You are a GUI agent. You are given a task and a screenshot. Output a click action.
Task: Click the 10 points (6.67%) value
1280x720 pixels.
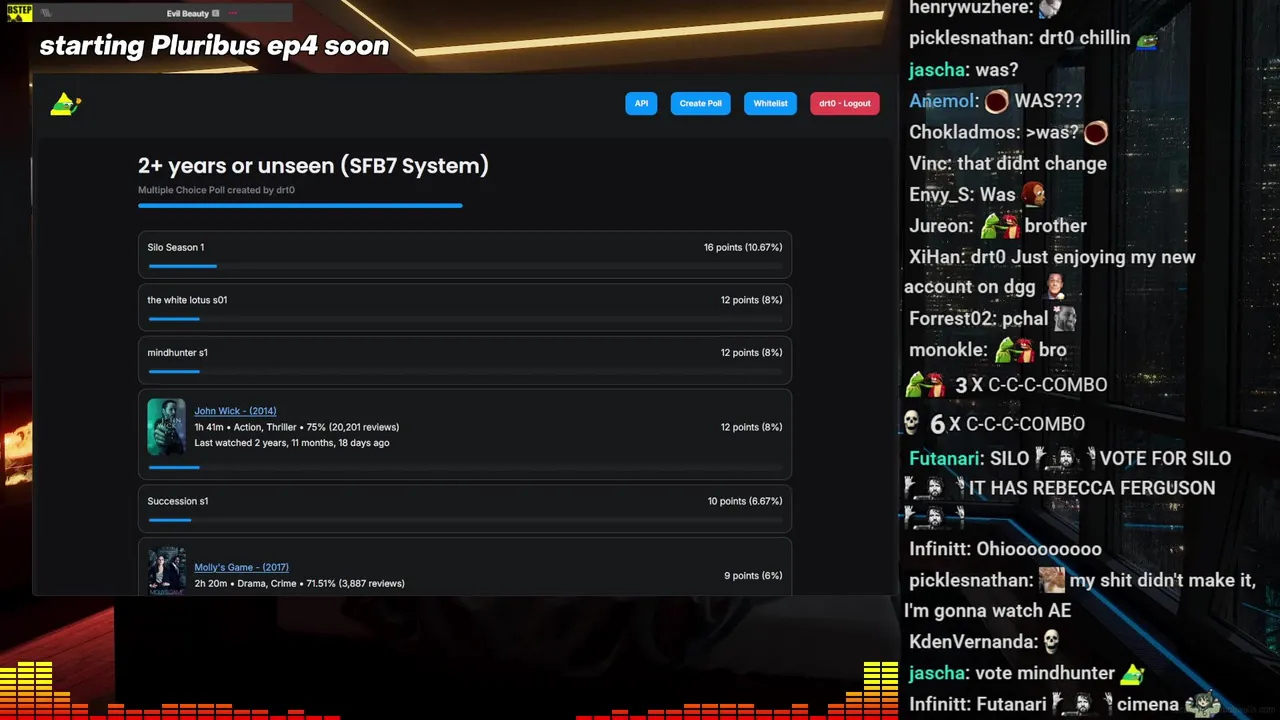tap(745, 501)
